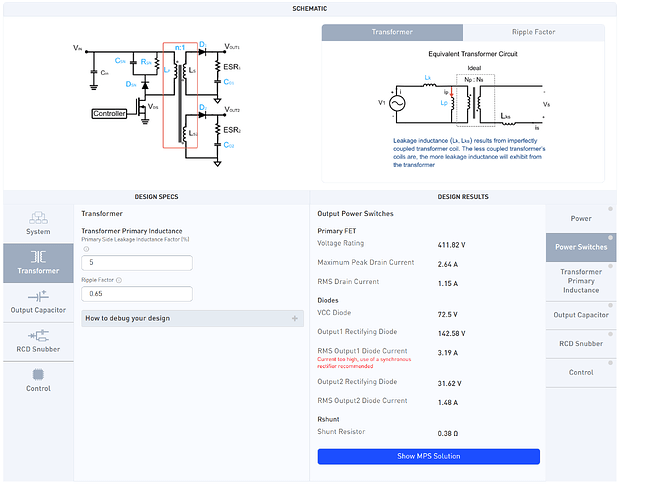Click the ESR1 resistor in schematic
The image size is (671, 500).
click(217, 67)
